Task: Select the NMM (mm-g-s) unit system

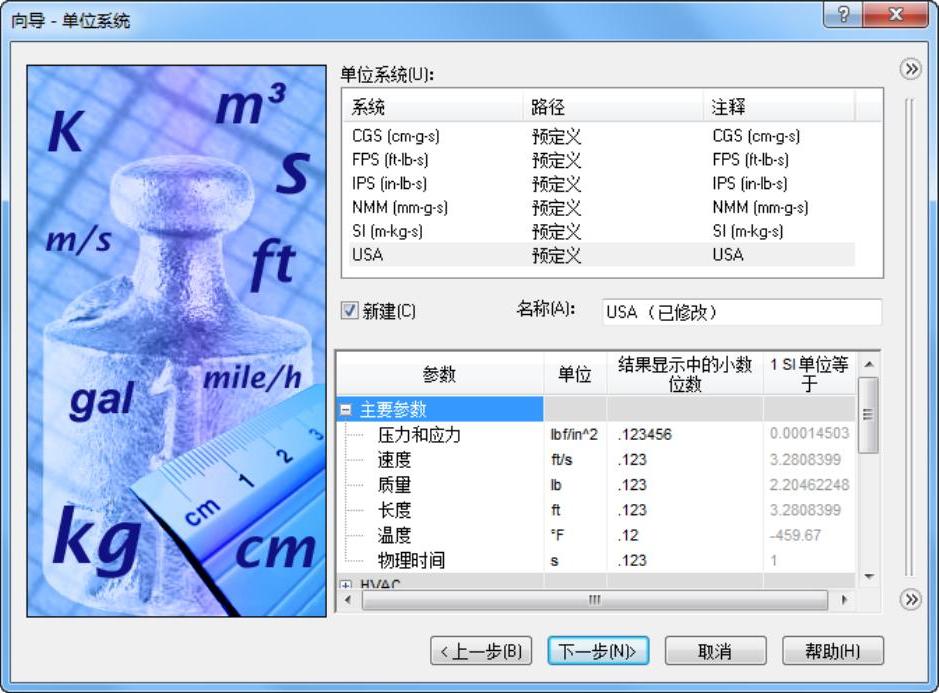Action: click(x=601, y=207)
